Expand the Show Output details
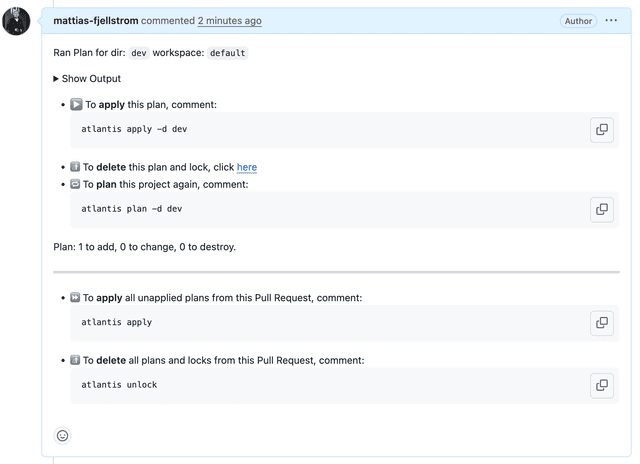 pyautogui.click(x=87, y=78)
